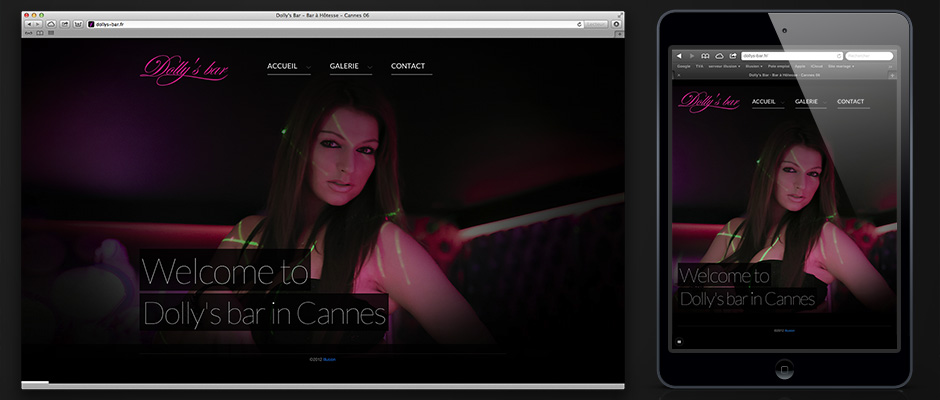Tap the small square icon at iPad page bottom

pyautogui.click(x=679, y=341)
